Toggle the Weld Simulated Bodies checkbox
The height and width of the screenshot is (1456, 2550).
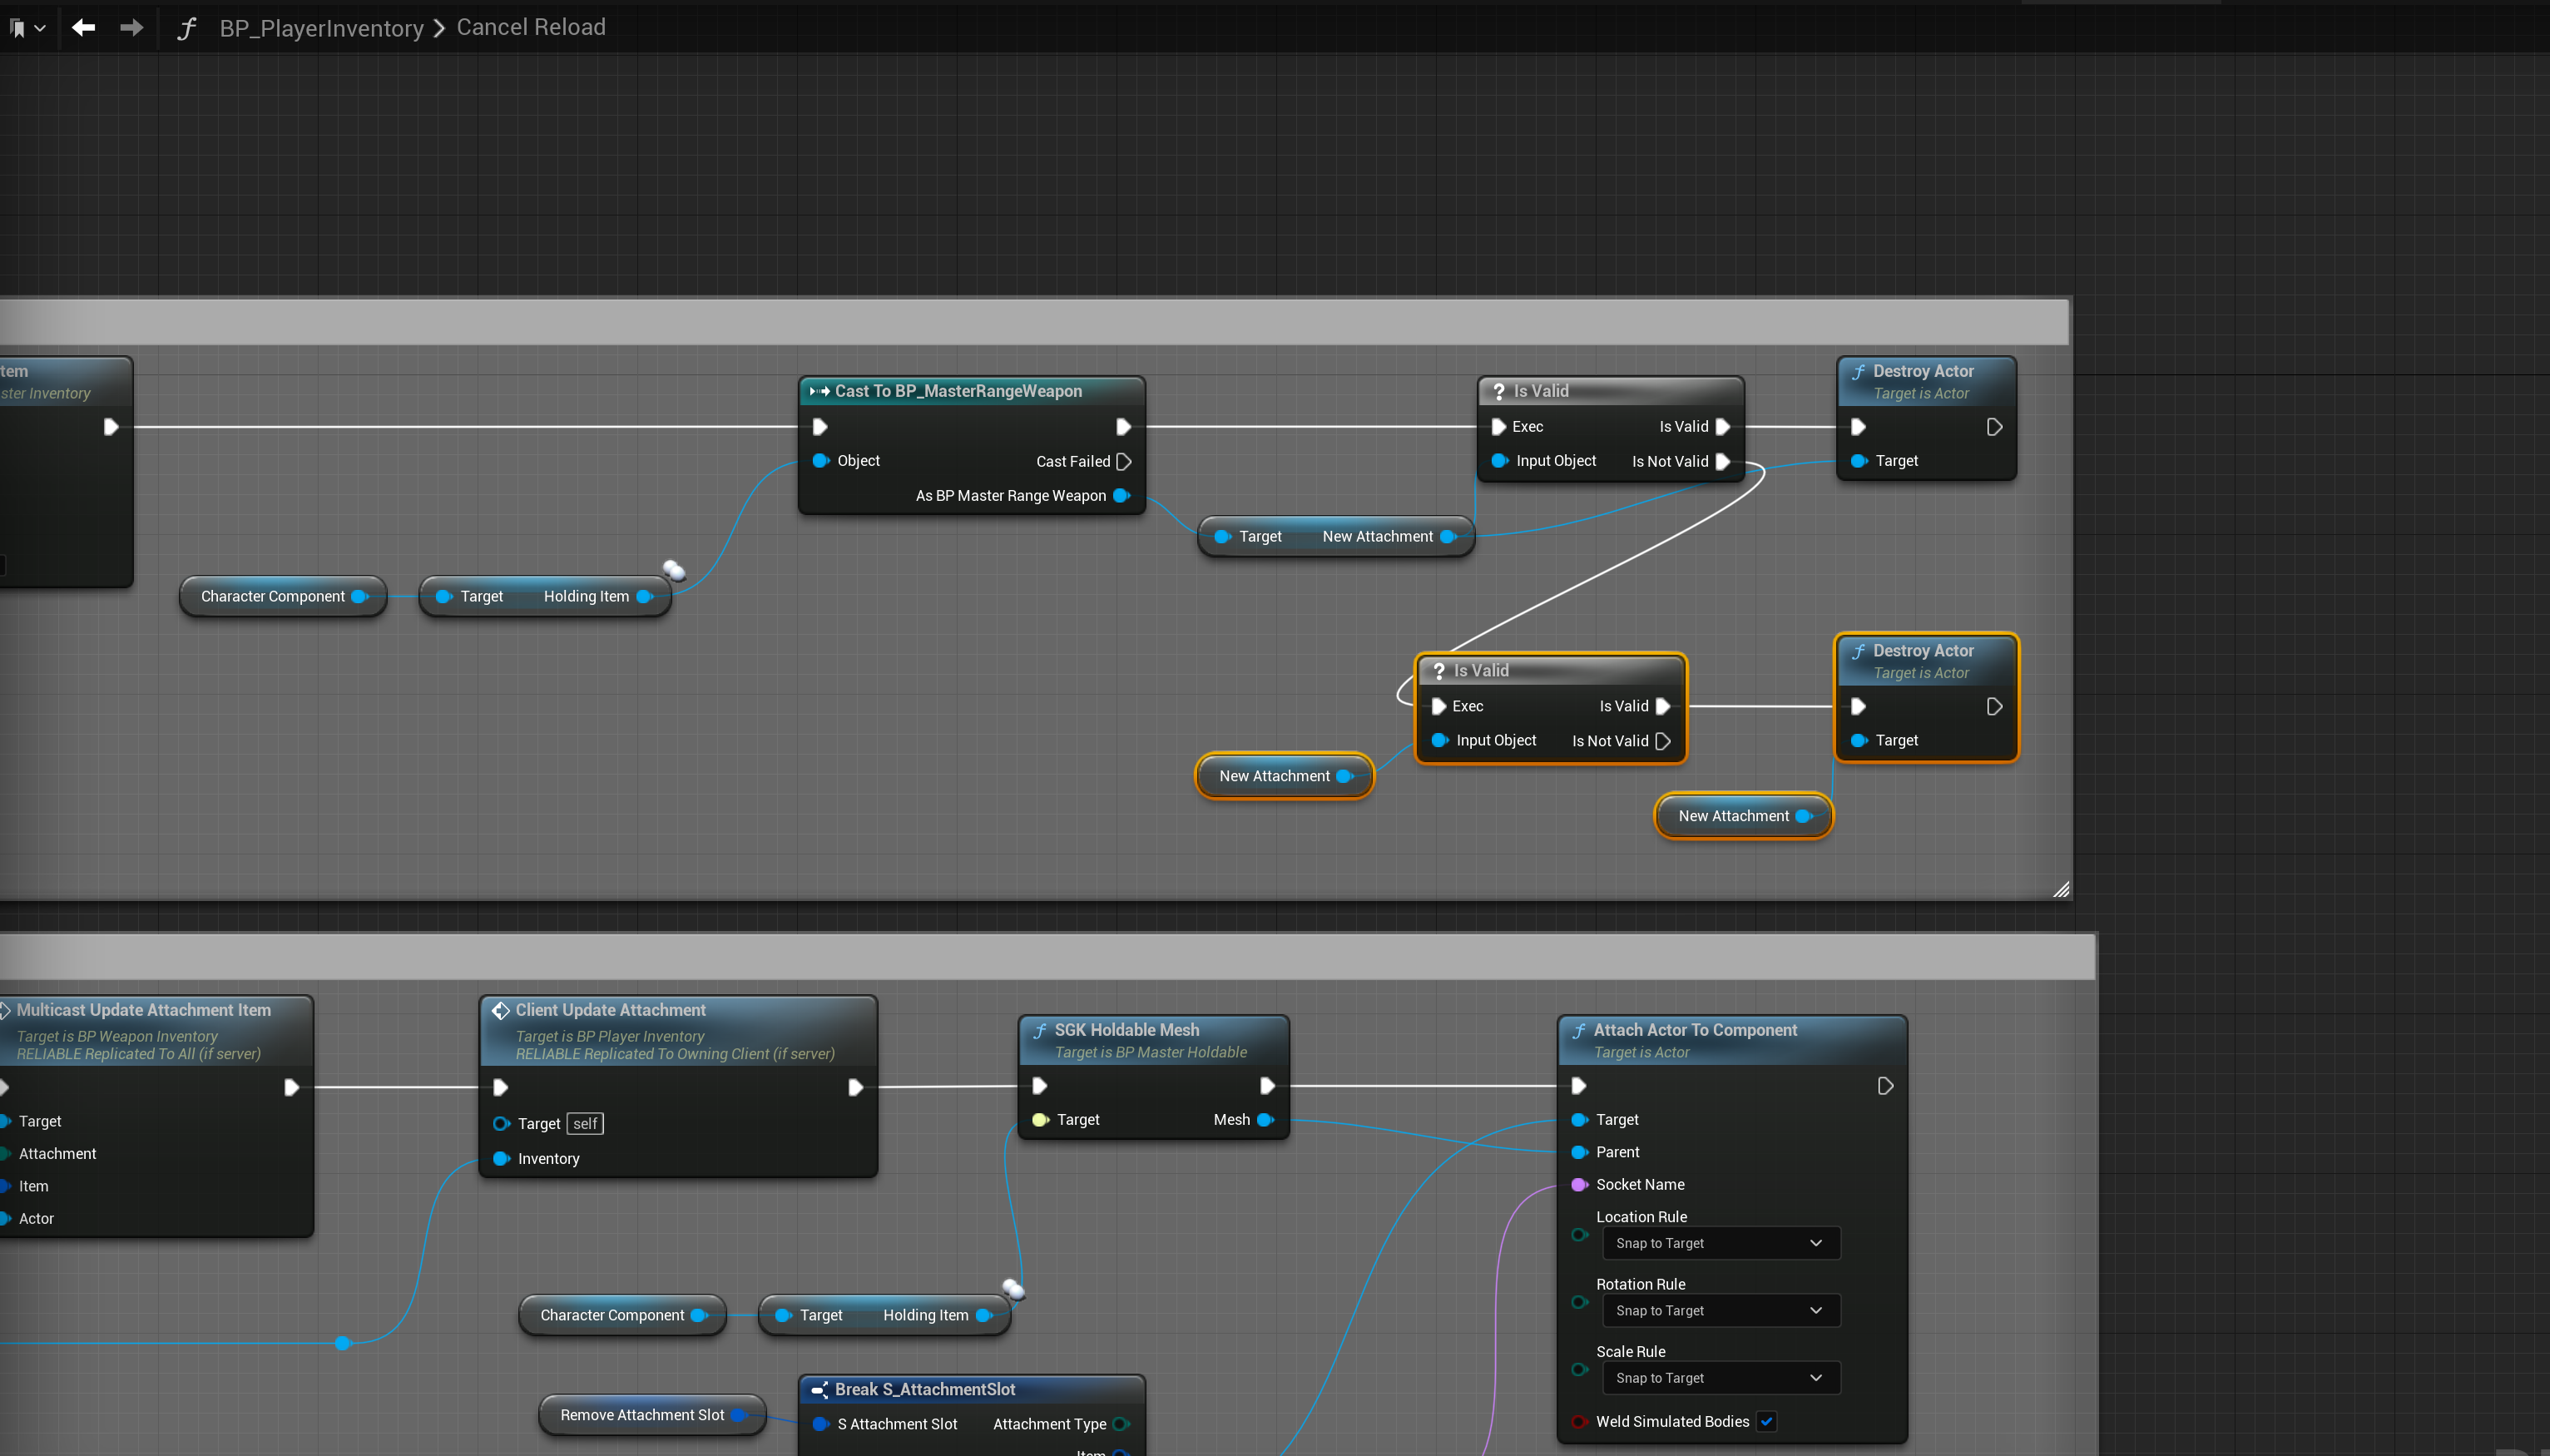tap(1766, 1421)
